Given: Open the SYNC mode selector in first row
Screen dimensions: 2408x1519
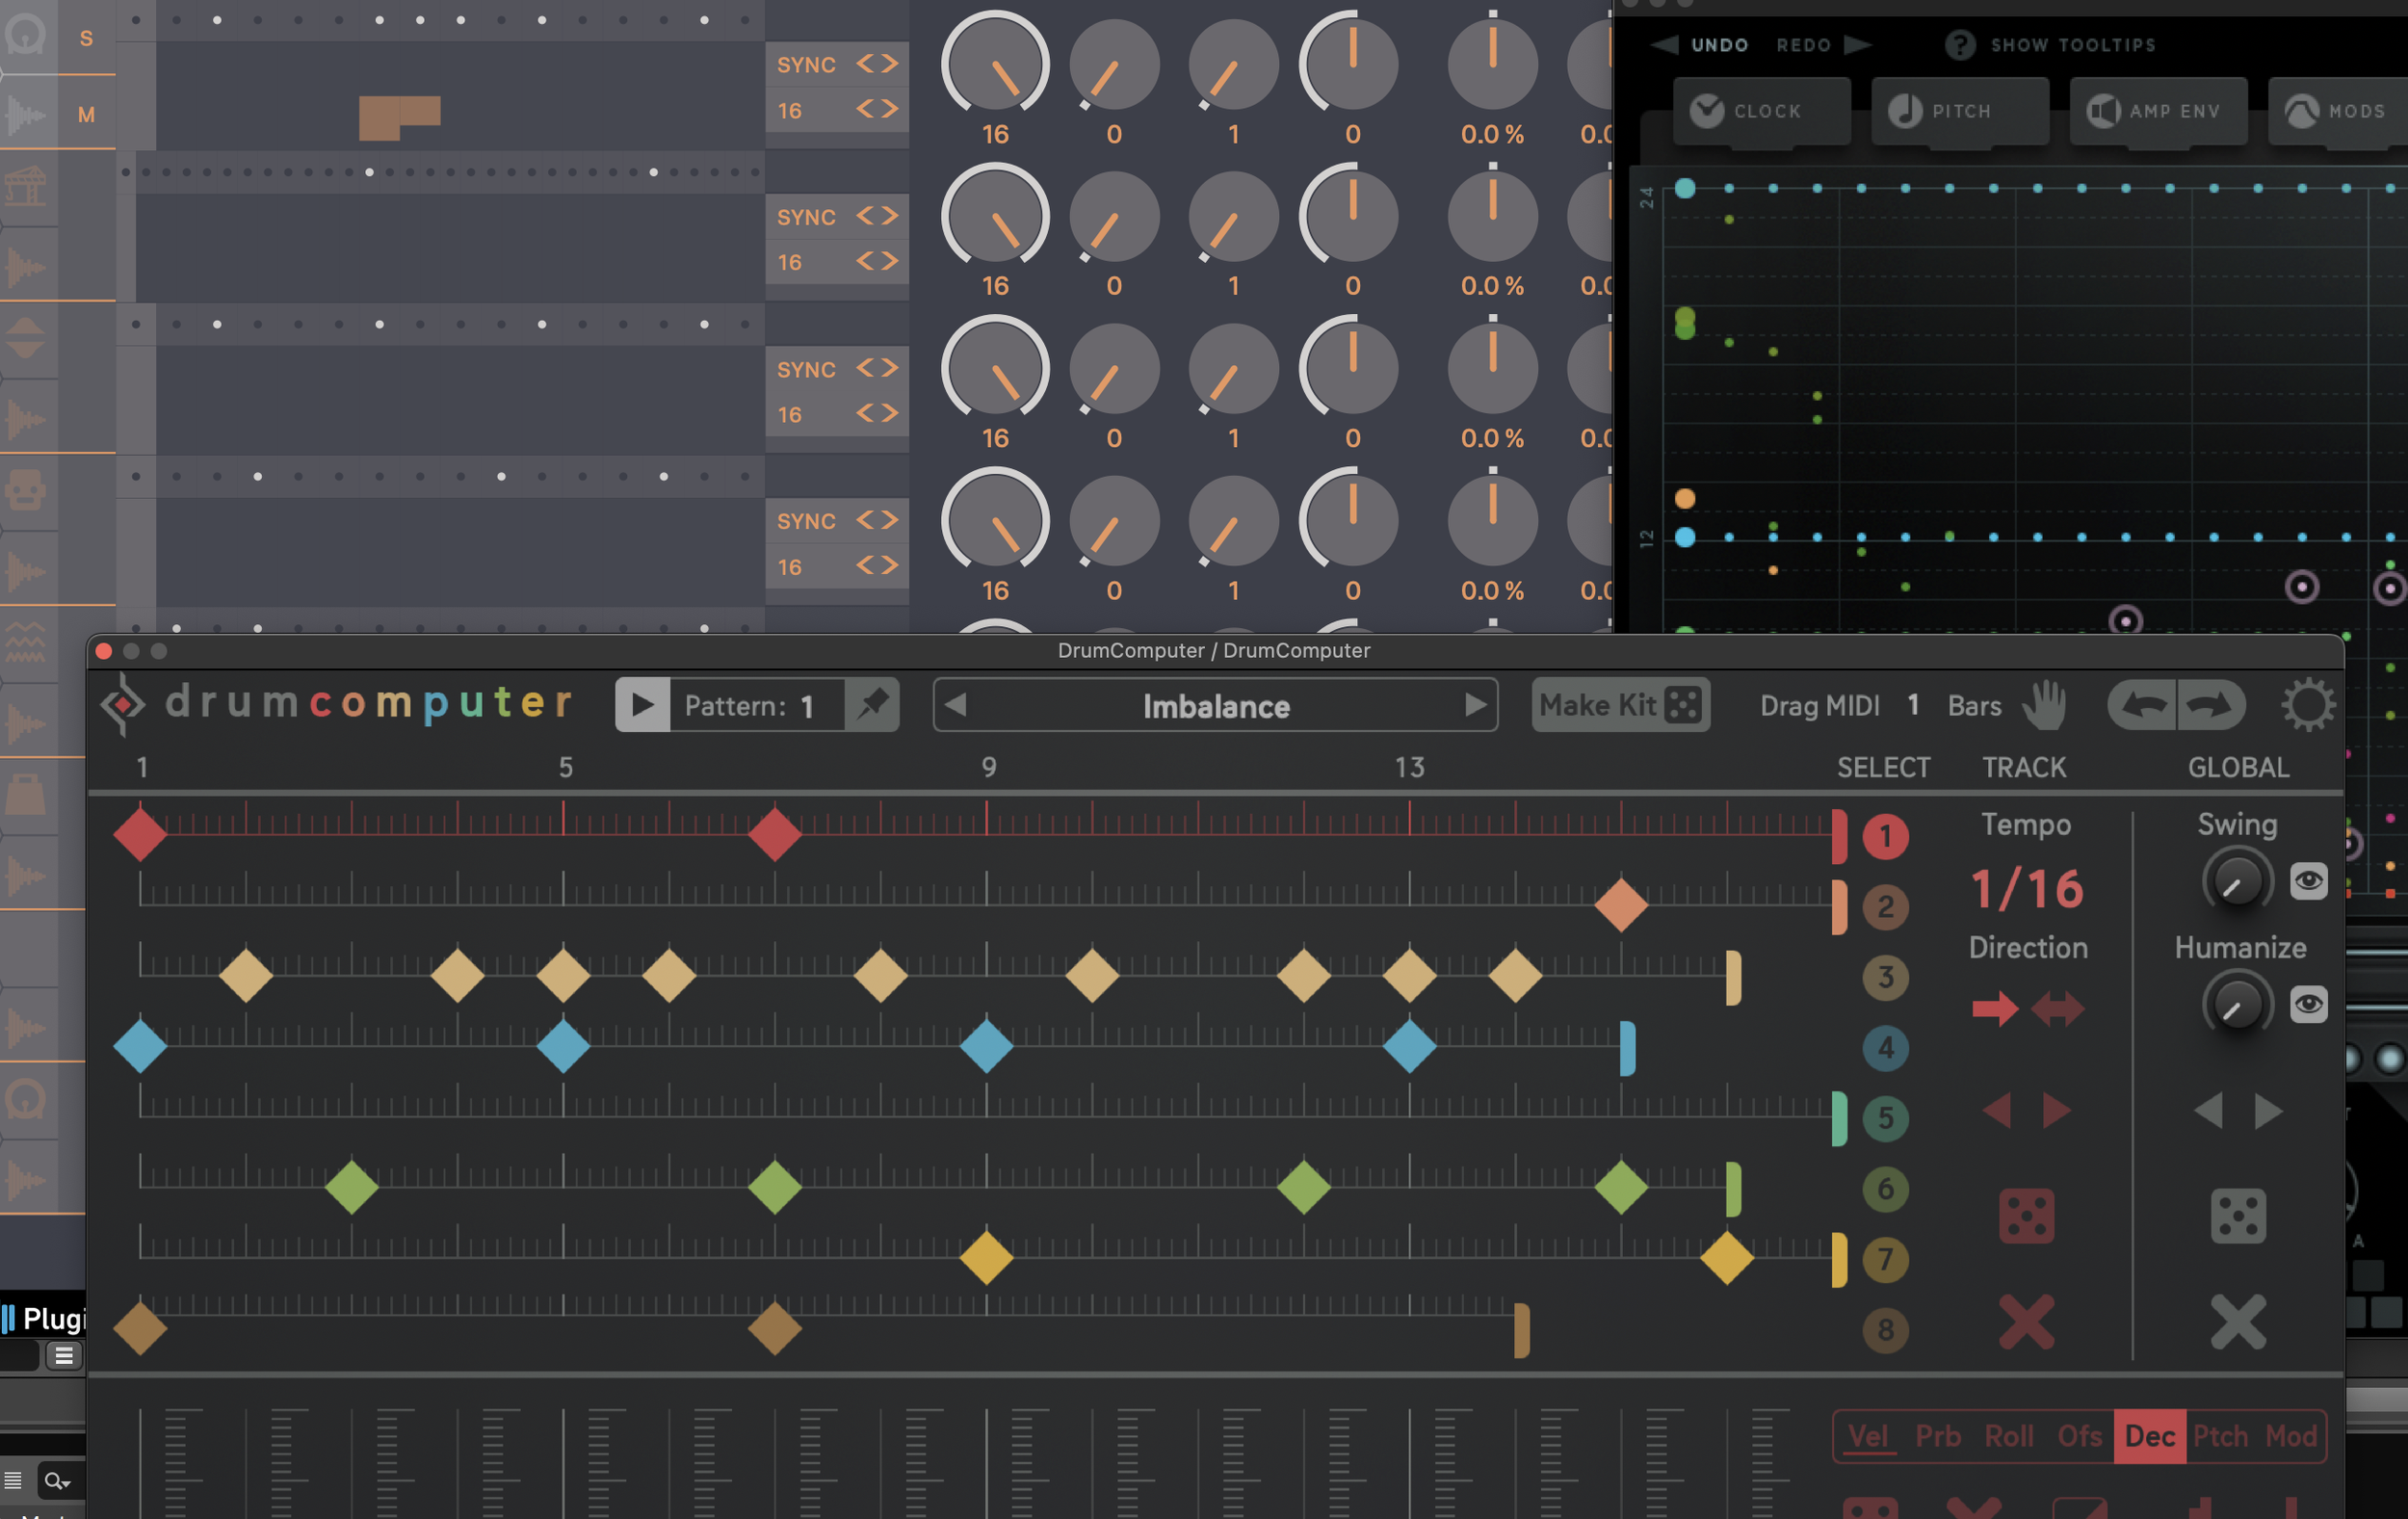Looking at the screenshot, I should point(837,64).
